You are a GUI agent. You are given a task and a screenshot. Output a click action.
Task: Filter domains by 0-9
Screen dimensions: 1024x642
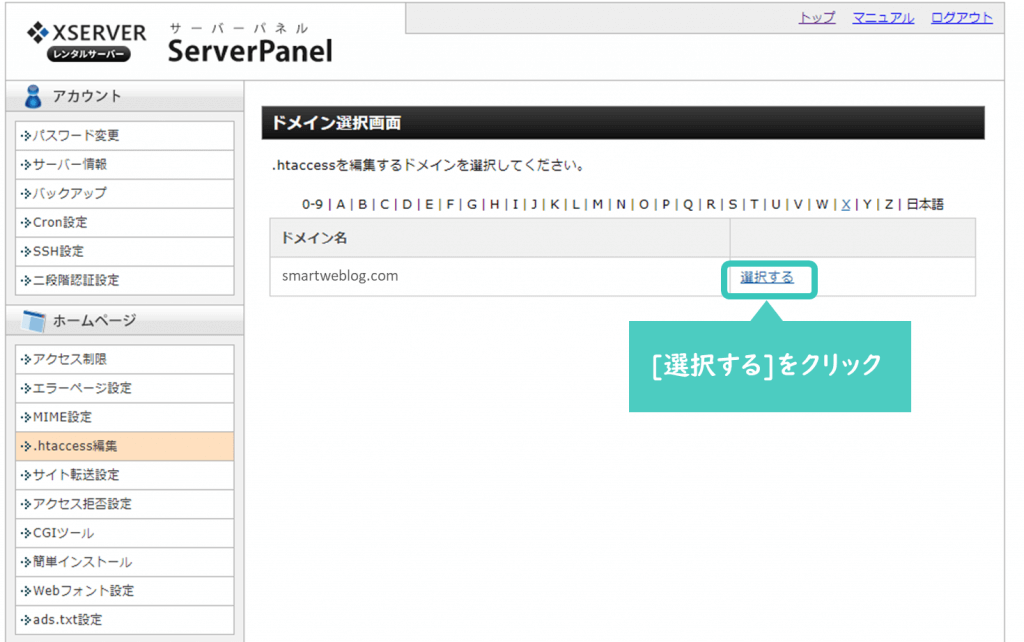(312, 204)
